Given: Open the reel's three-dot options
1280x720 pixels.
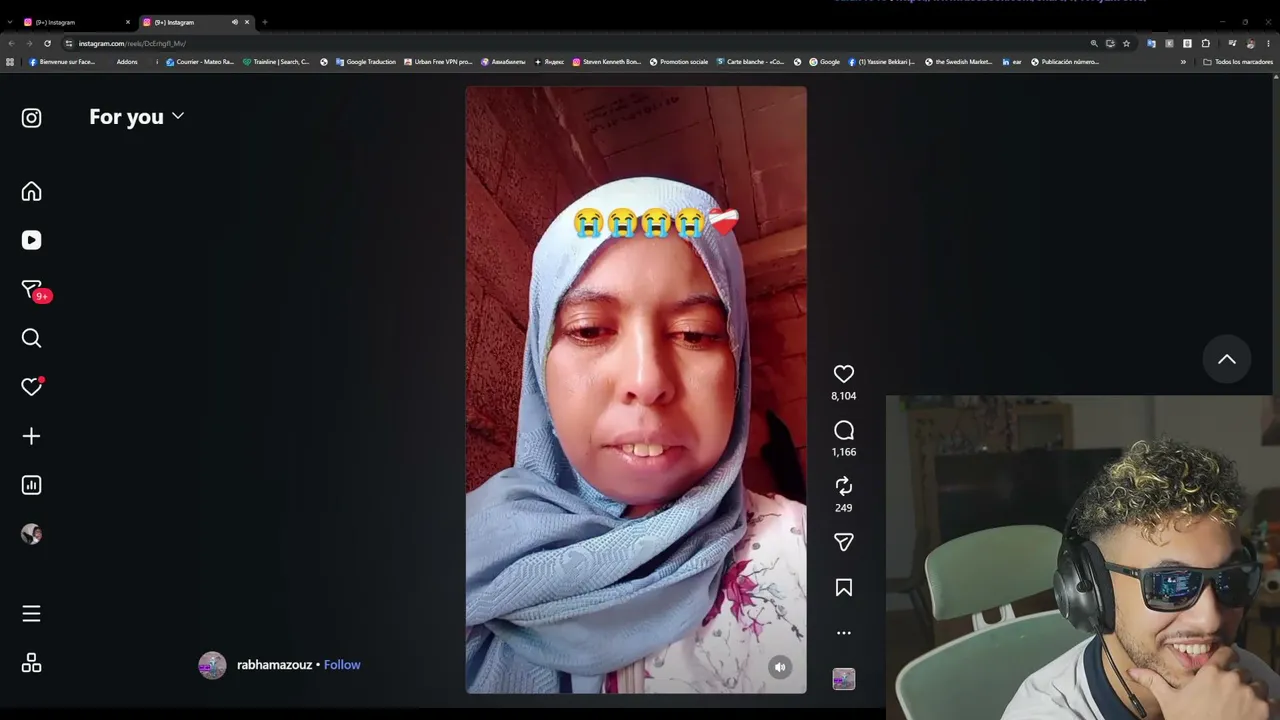Looking at the screenshot, I should 844,633.
